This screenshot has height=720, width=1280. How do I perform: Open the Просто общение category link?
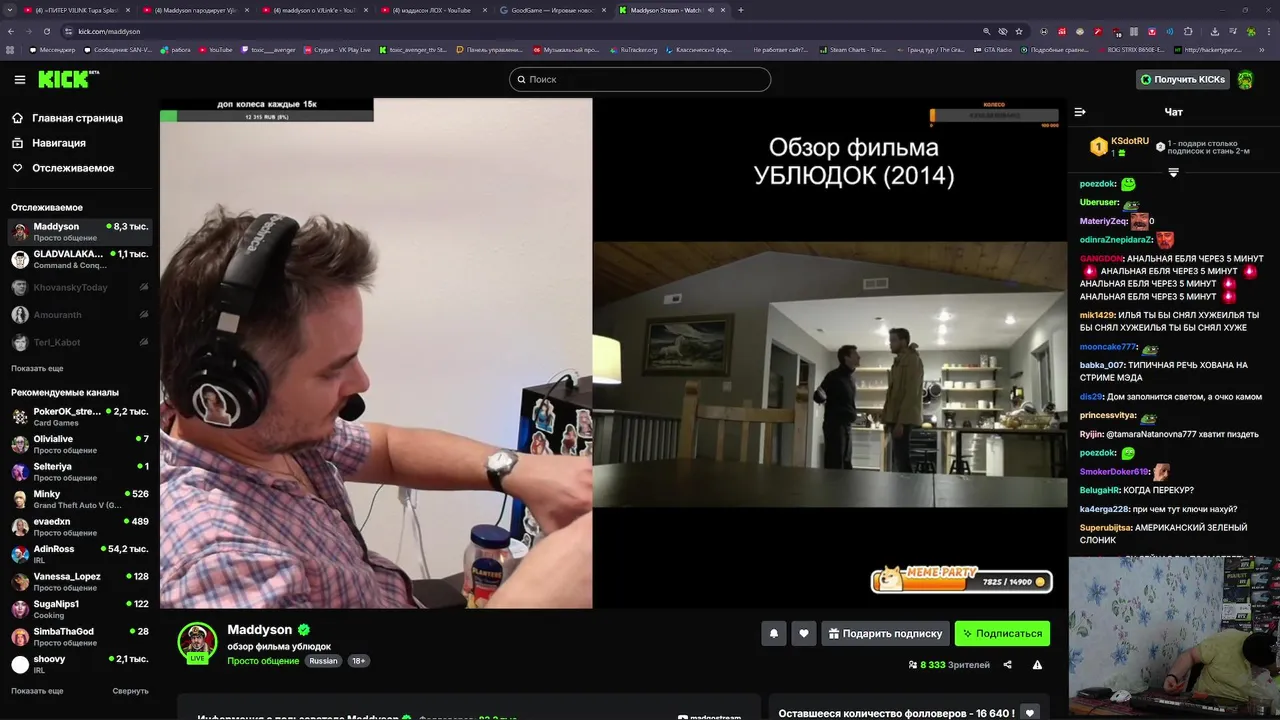[x=263, y=661]
